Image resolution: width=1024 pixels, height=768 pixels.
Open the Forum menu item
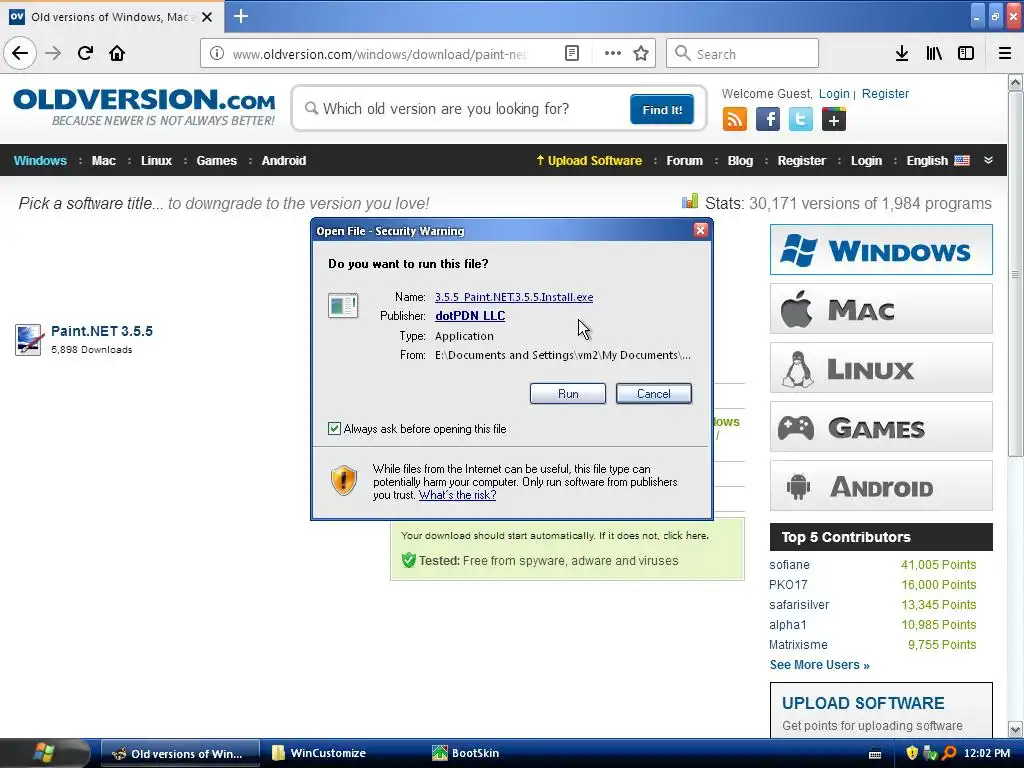pyautogui.click(x=684, y=161)
